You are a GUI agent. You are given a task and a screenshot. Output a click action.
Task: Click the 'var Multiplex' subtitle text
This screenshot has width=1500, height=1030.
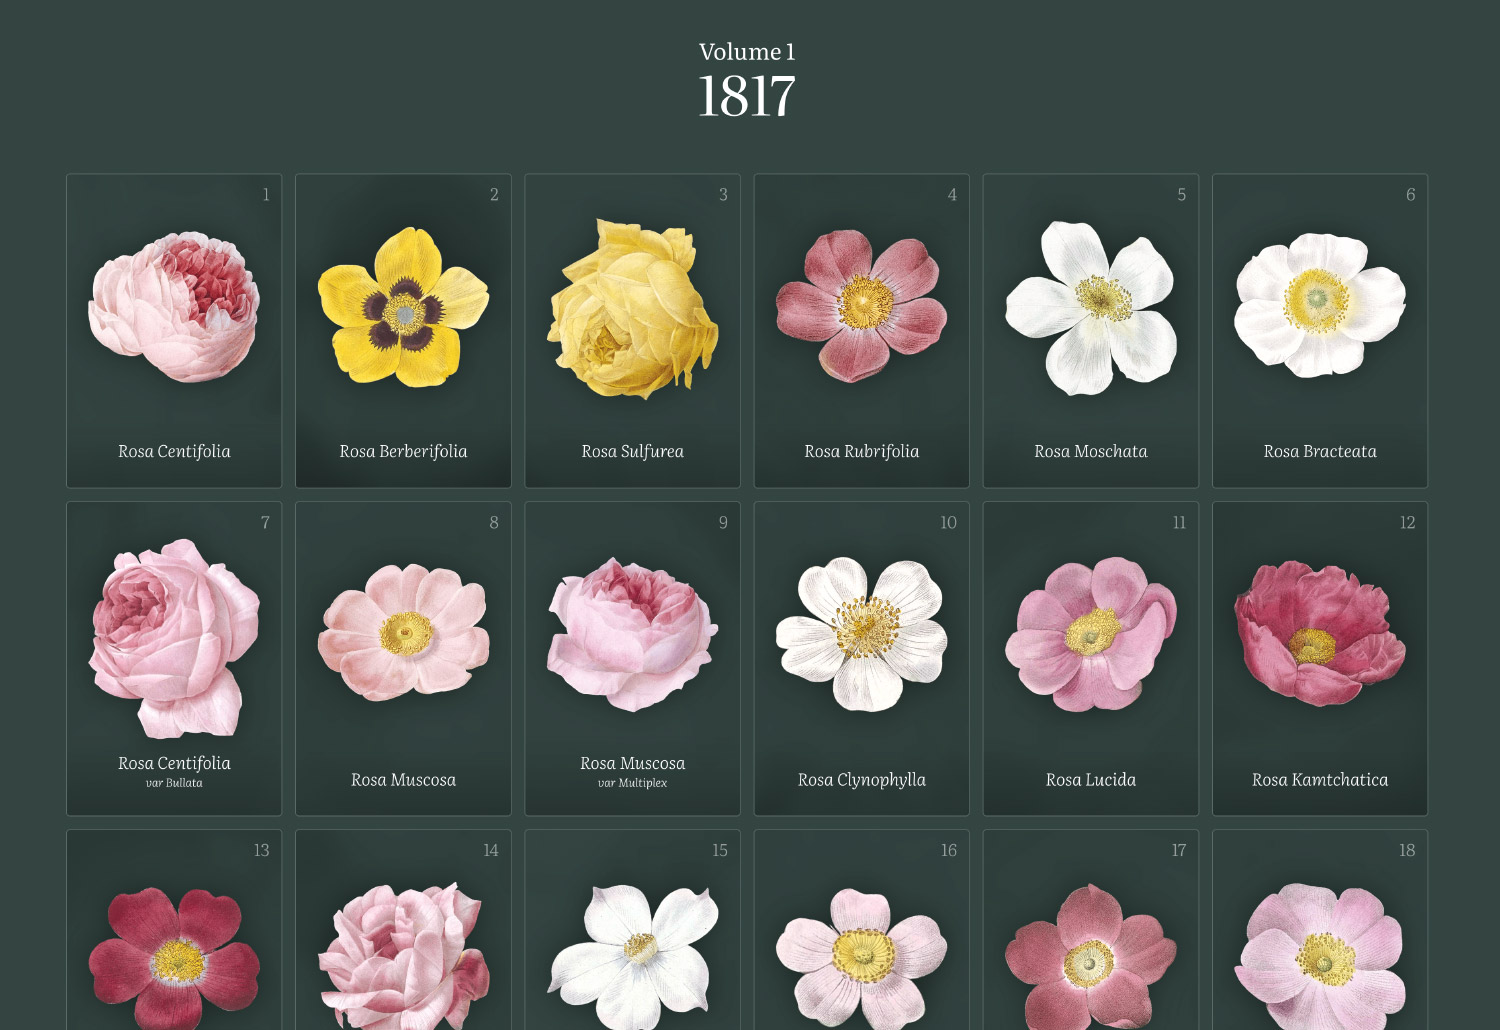point(632,783)
